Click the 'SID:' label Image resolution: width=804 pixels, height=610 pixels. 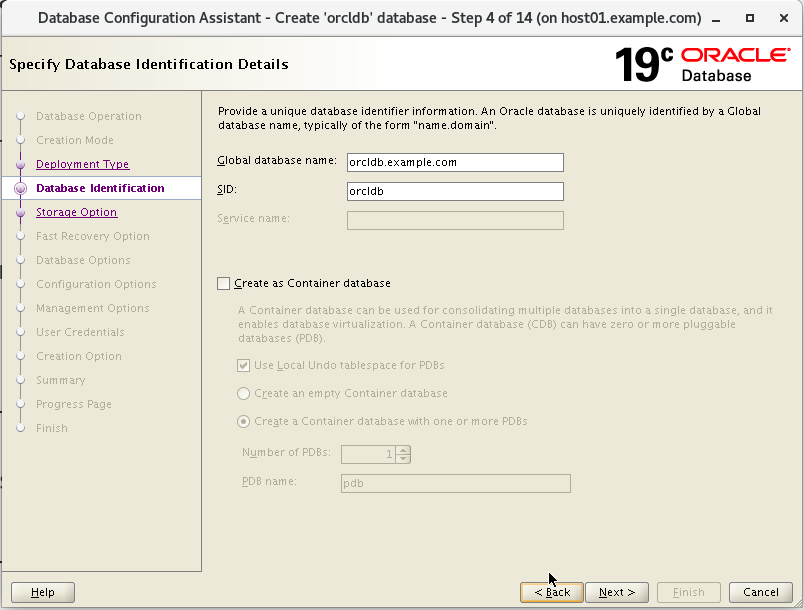pyautogui.click(x=227, y=190)
